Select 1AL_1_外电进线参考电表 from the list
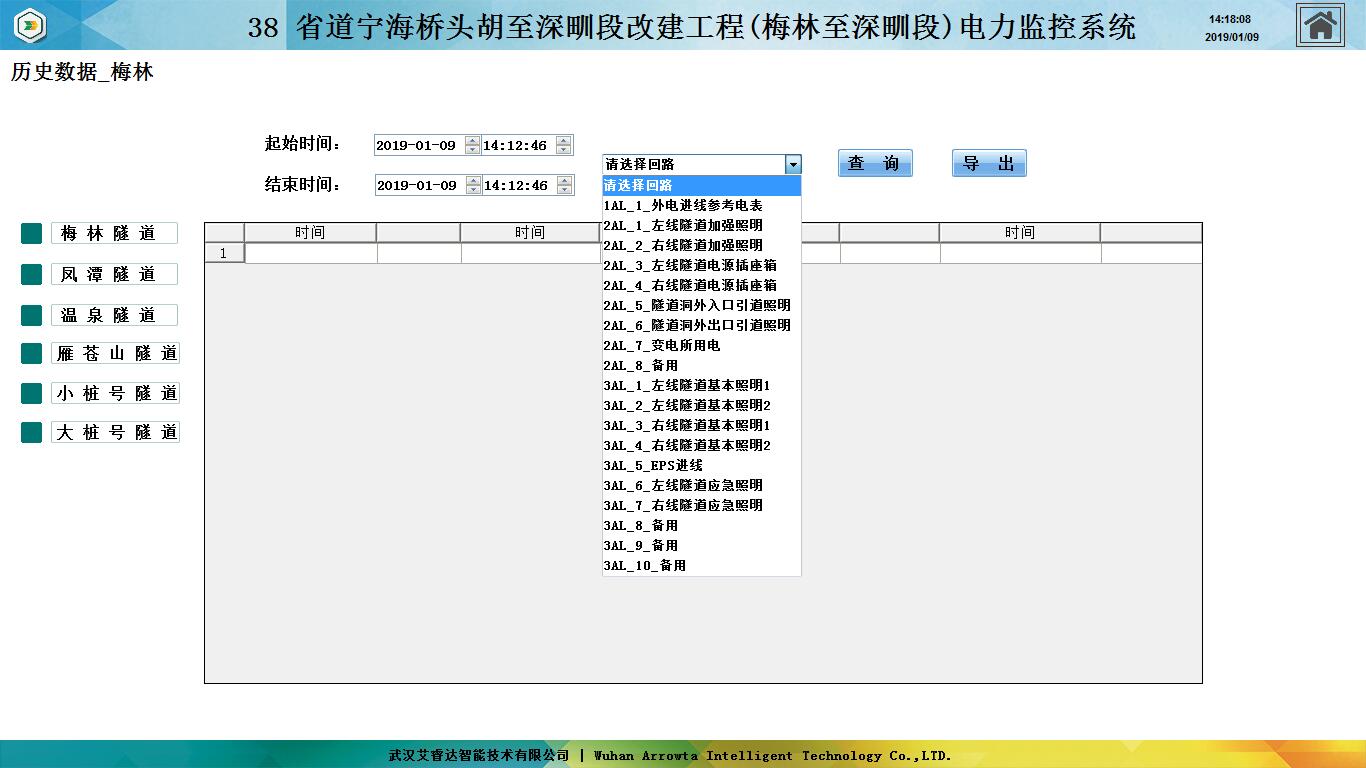This screenshot has height=768, width=1366. click(683, 205)
